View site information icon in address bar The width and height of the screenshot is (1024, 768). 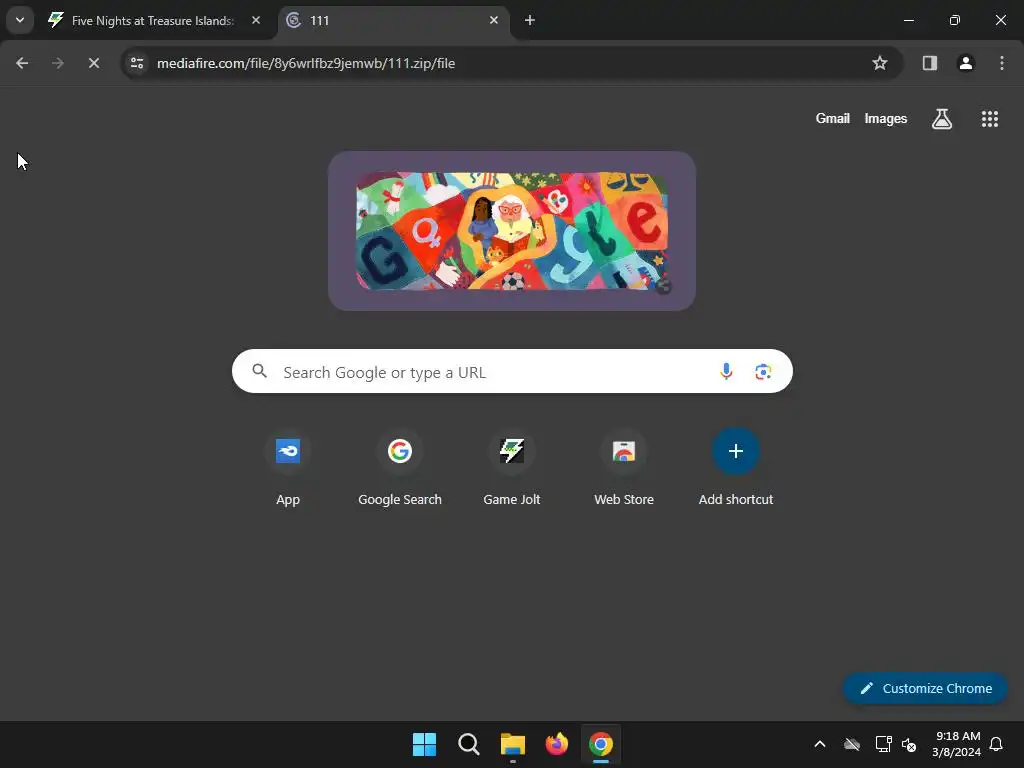pyautogui.click(x=137, y=63)
